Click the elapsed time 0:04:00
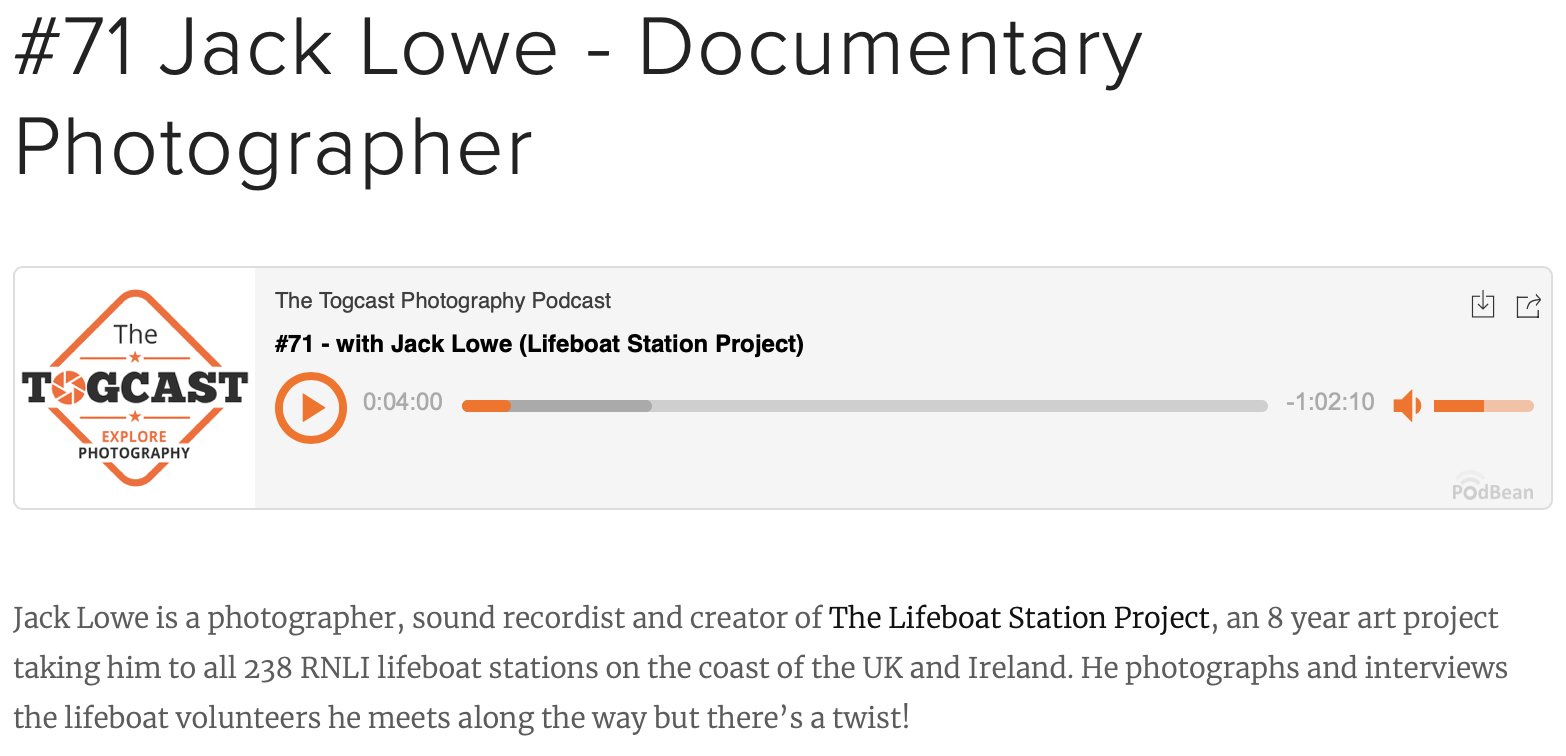The image size is (1566, 756). point(402,403)
